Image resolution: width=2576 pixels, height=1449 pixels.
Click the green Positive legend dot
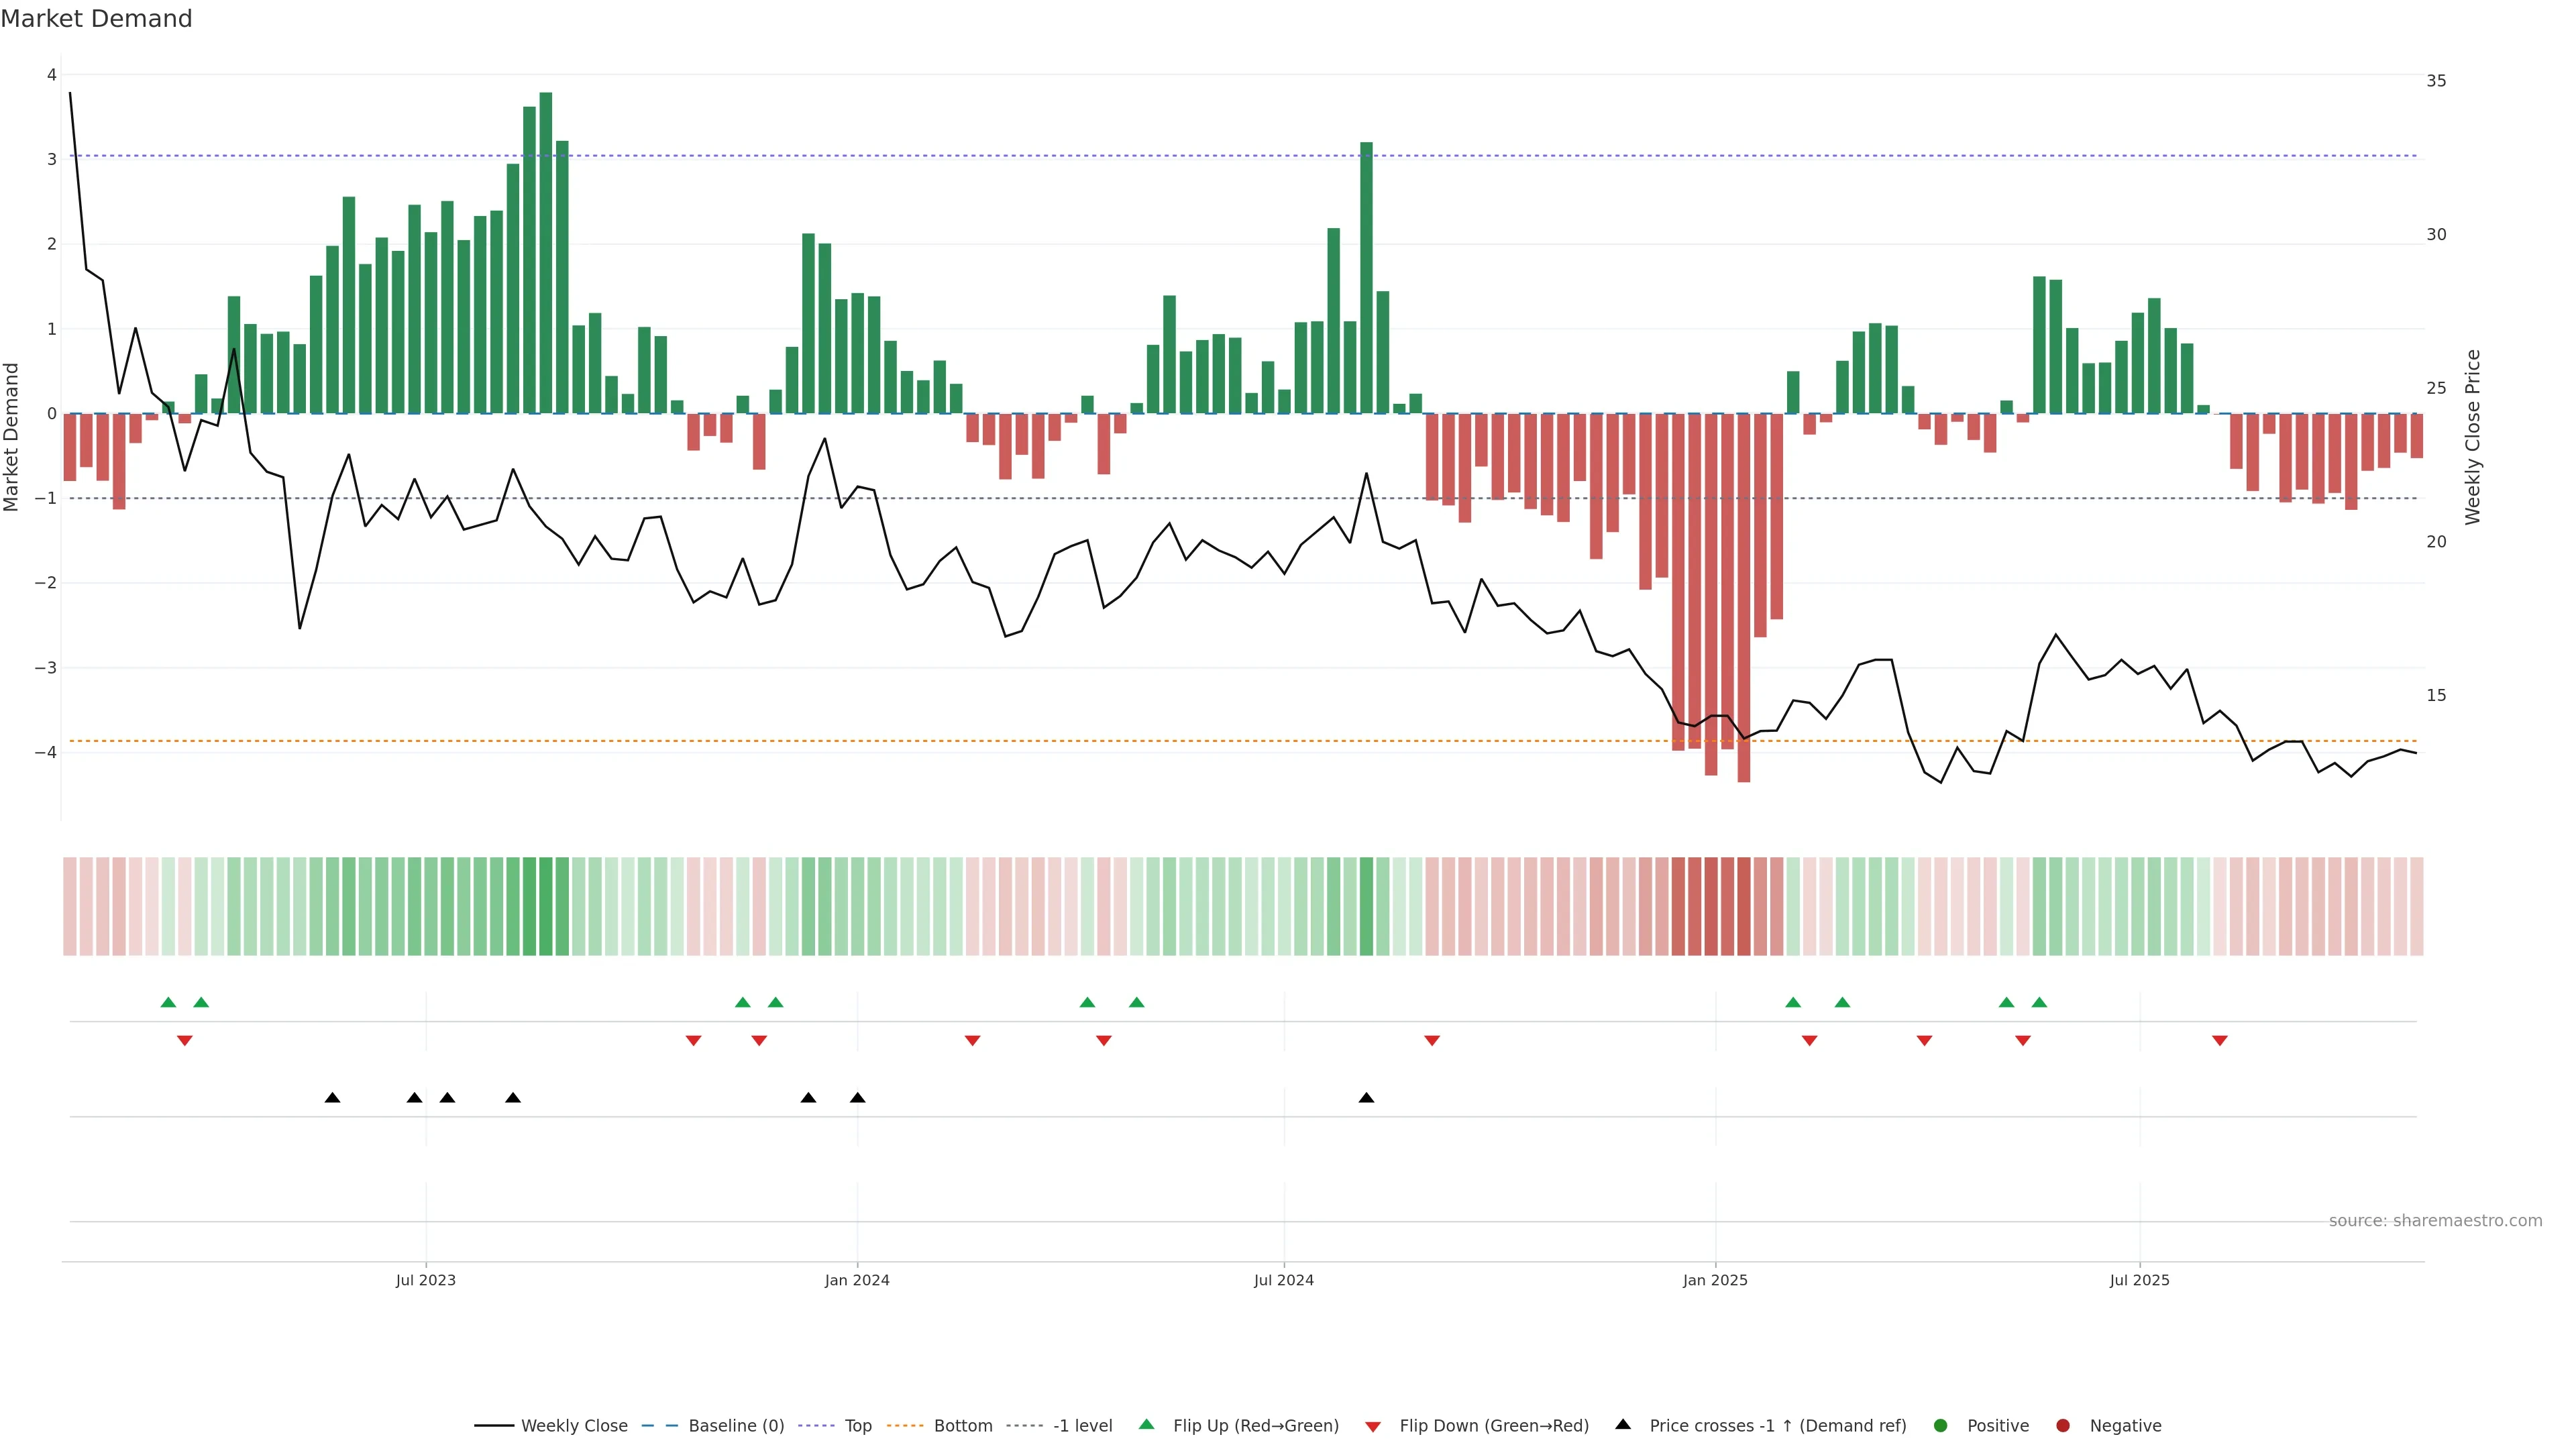click(1941, 1426)
